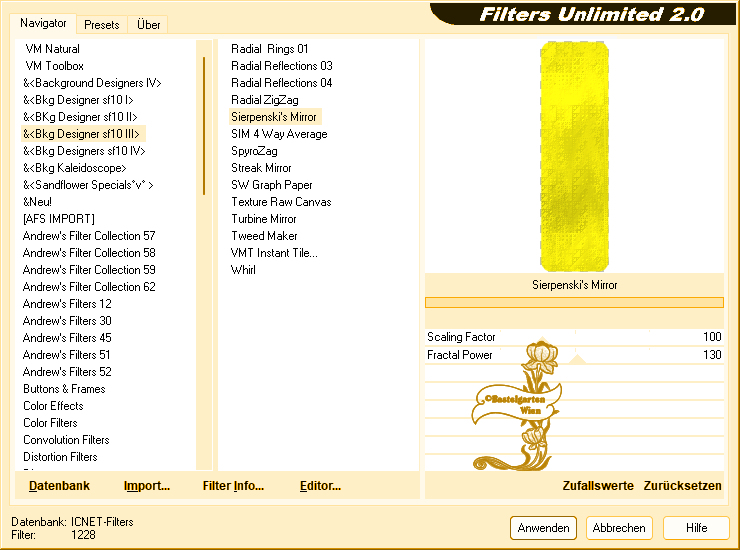Click the Import... button
This screenshot has width=740, height=550.
(146, 485)
